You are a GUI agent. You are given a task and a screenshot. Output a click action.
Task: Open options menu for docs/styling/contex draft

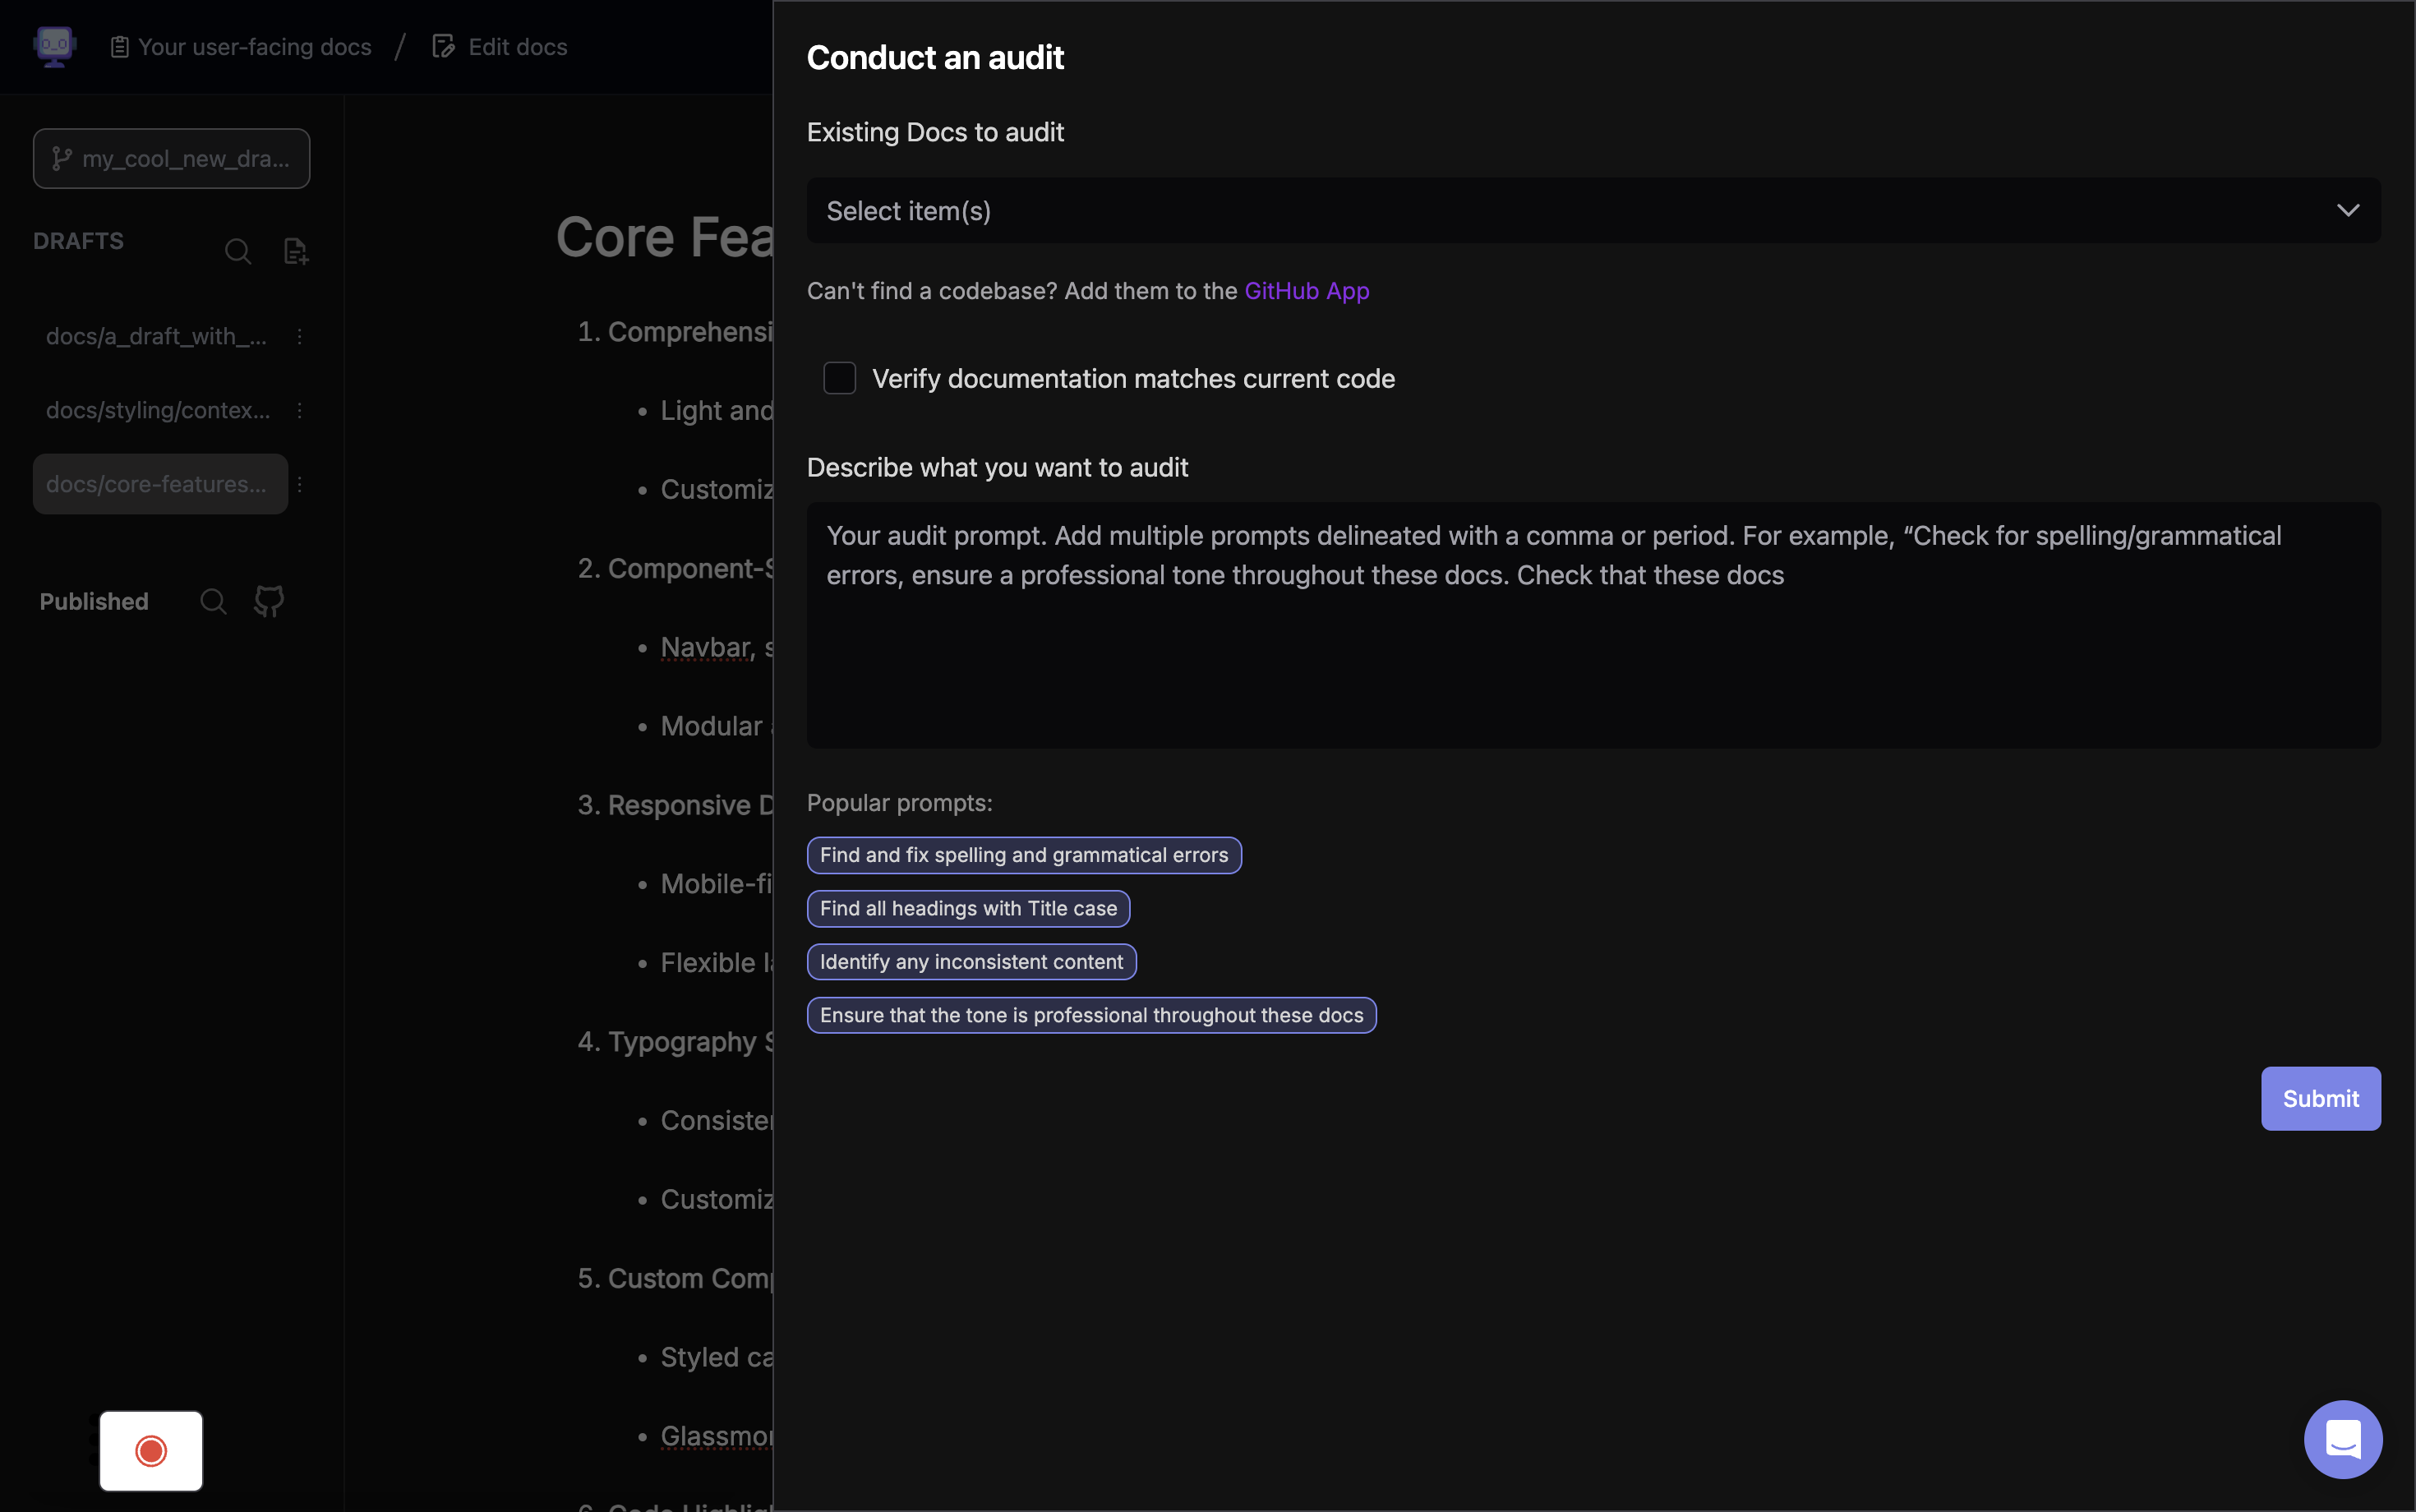(x=299, y=411)
